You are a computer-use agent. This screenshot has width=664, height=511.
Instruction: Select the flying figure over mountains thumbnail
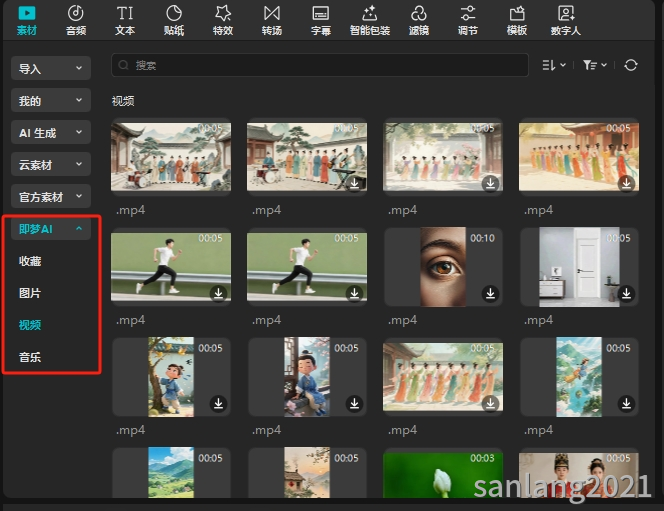[x=579, y=377]
